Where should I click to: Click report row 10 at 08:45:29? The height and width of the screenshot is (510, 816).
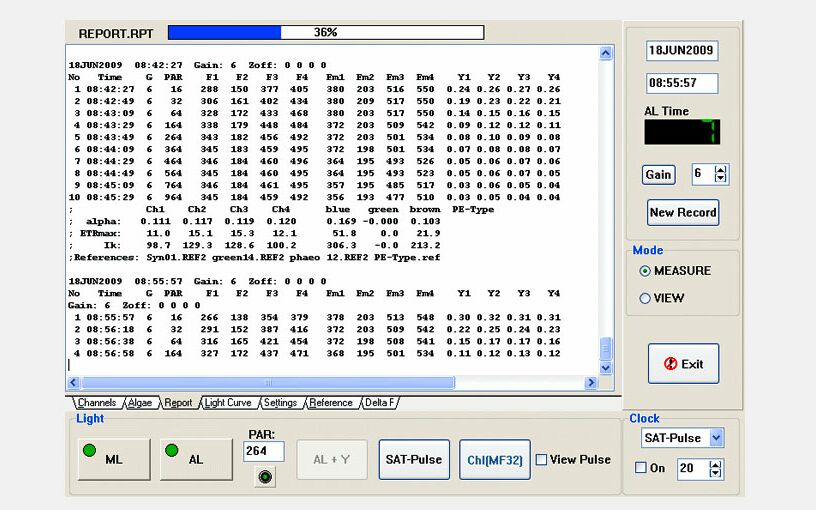click(x=314, y=197)
